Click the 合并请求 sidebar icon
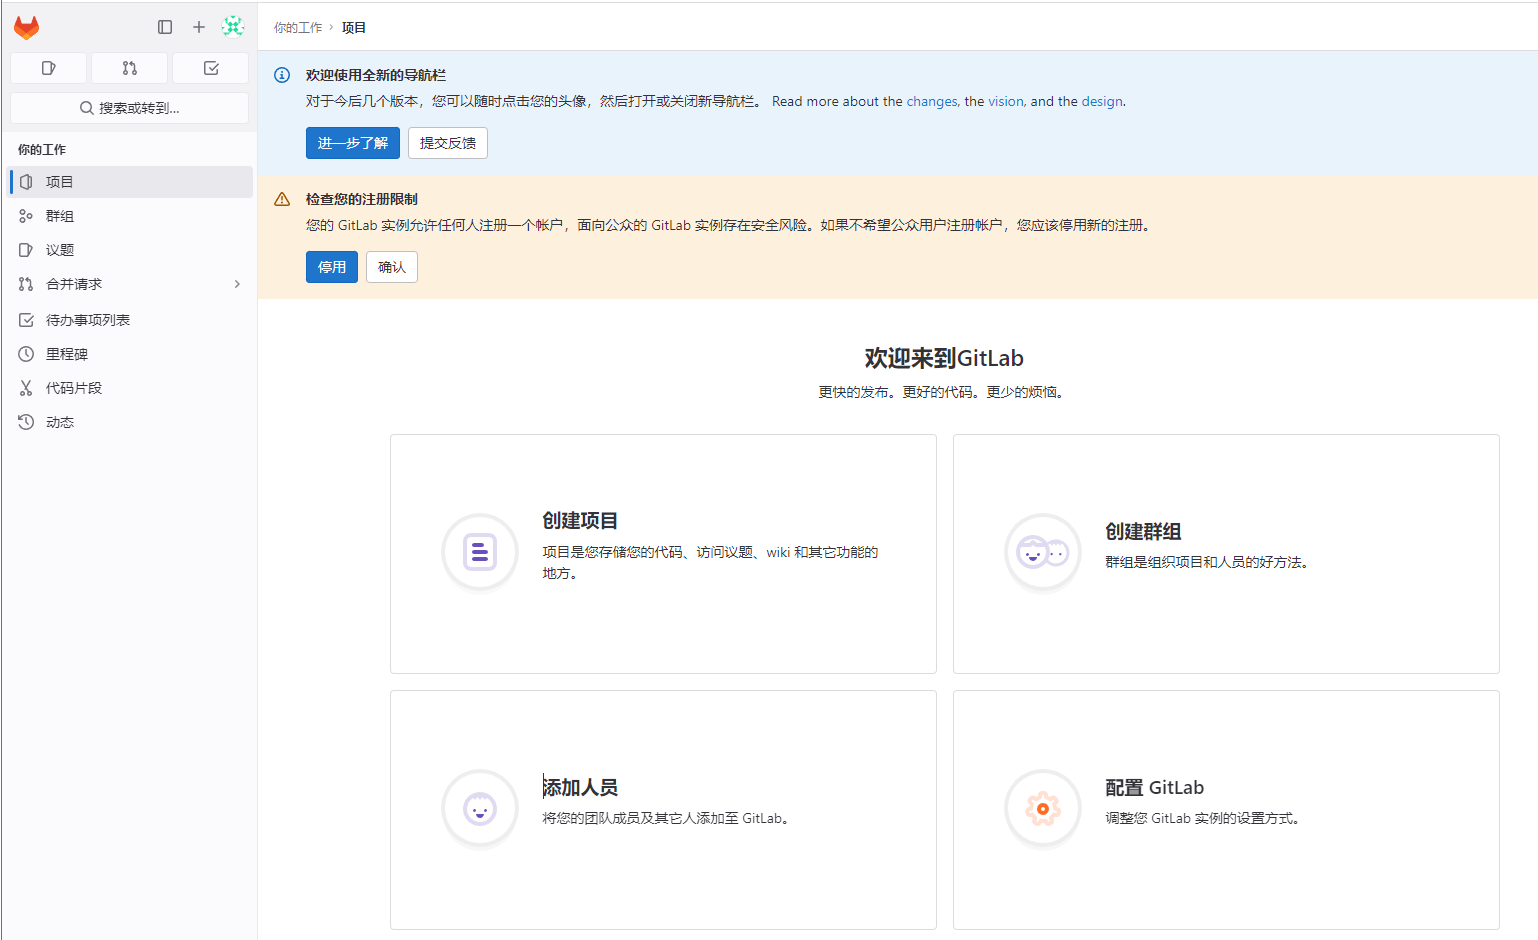The width and height of the screenshot is (1538, 940). pos(26,284)
